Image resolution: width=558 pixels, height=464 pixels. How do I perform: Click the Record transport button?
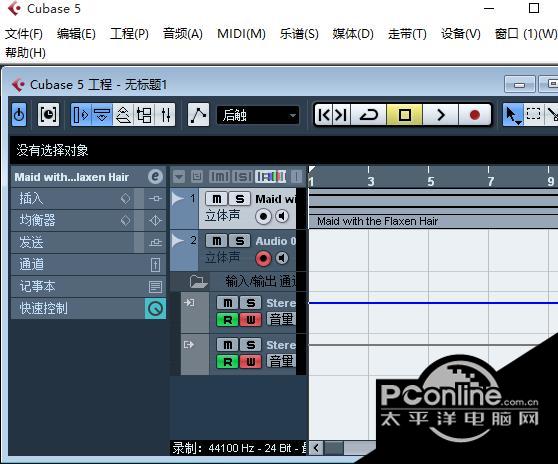click(x=475, y=115)
